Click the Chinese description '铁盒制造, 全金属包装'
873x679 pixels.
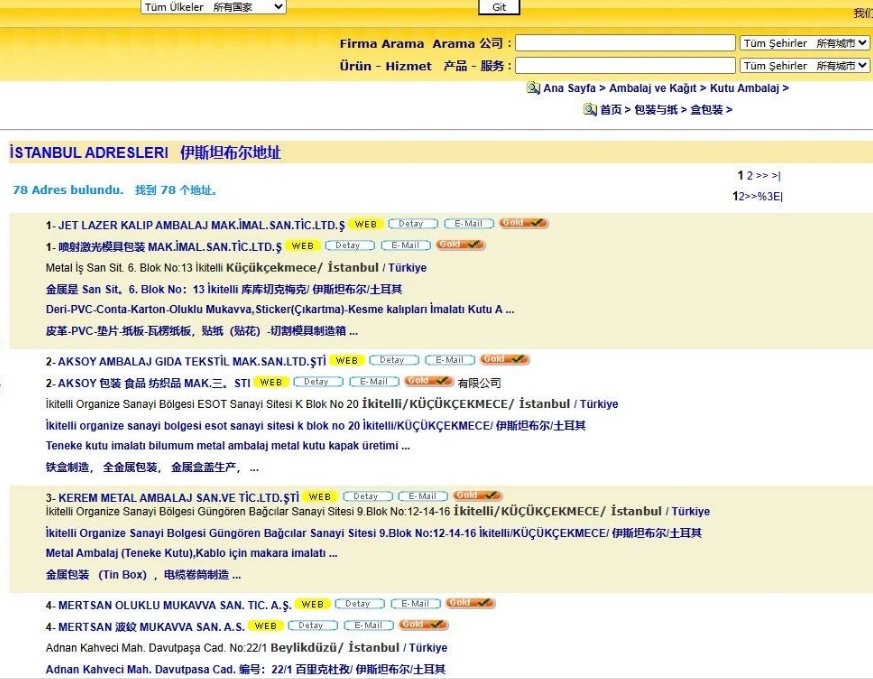(152, 468)
